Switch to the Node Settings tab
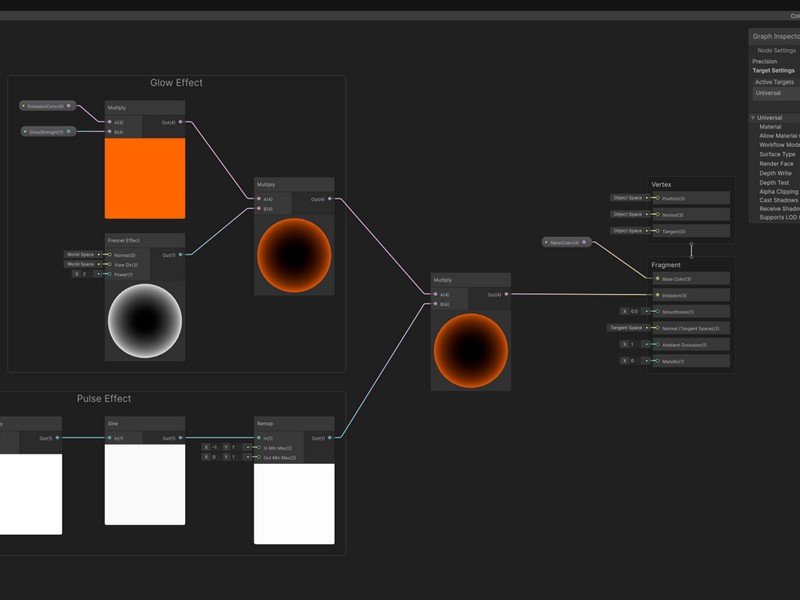 [776, 50]
